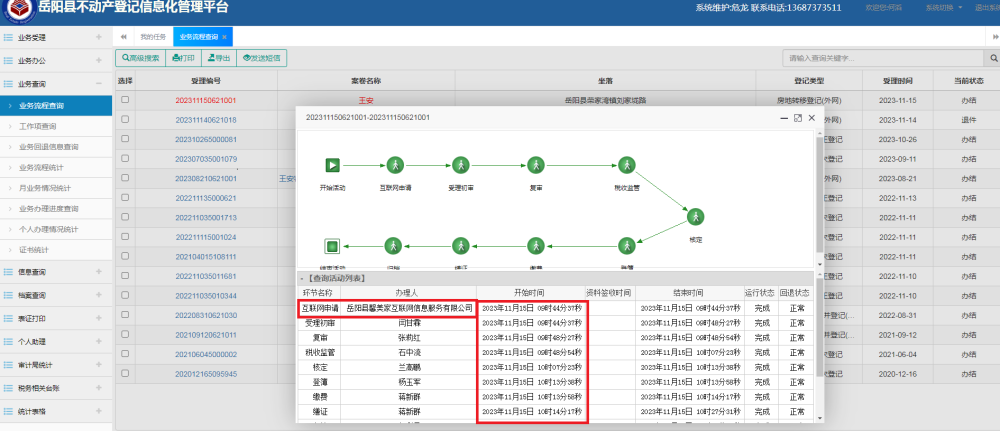Screen dimensions: 1000x431
Task: Click the 受理初审 workflow node icon
Action: [x=459, y=165]
